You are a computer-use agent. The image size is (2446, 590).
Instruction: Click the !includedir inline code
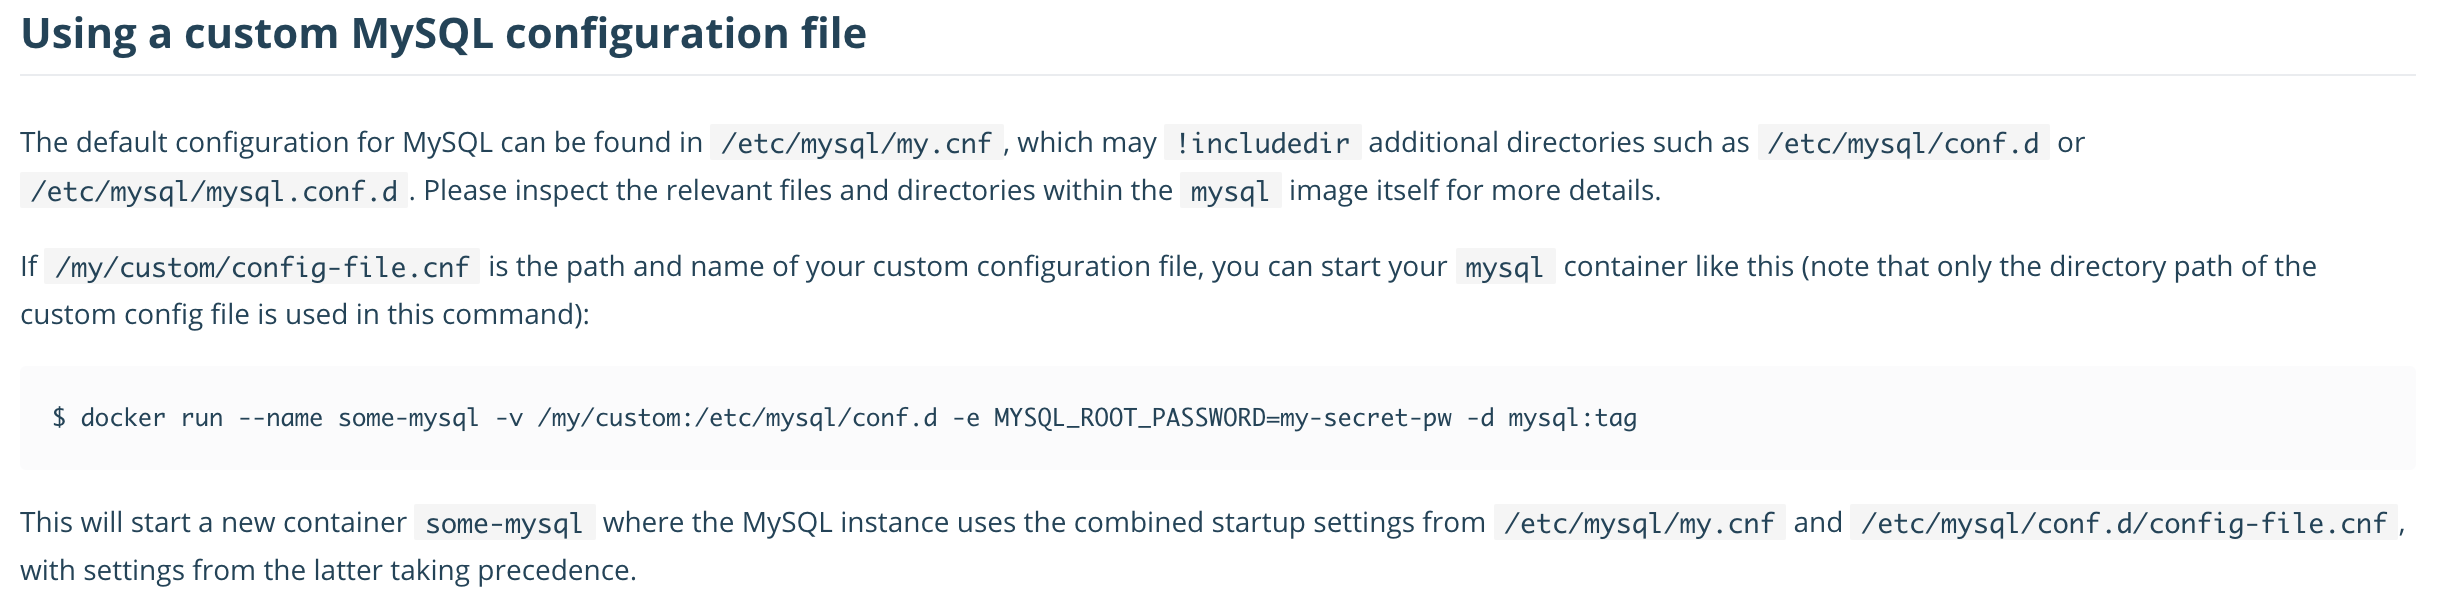(1262, 143)
